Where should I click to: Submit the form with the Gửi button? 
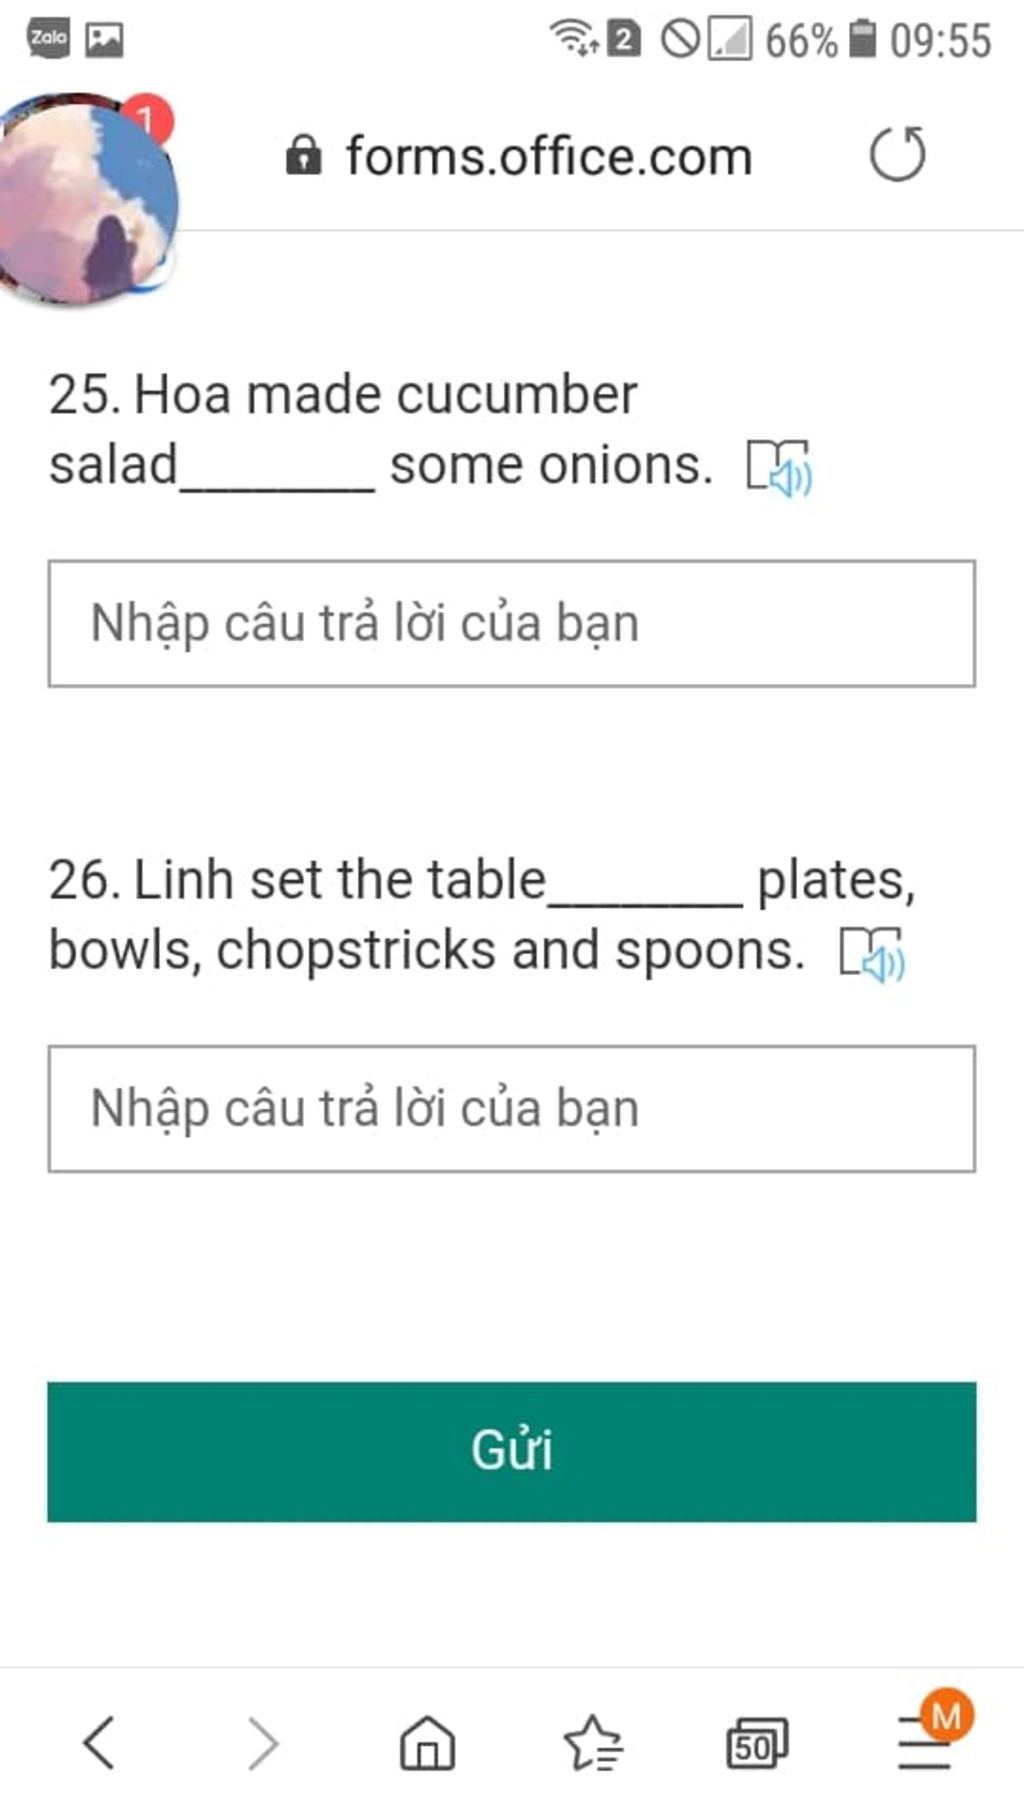click(x=511, y=1451)
